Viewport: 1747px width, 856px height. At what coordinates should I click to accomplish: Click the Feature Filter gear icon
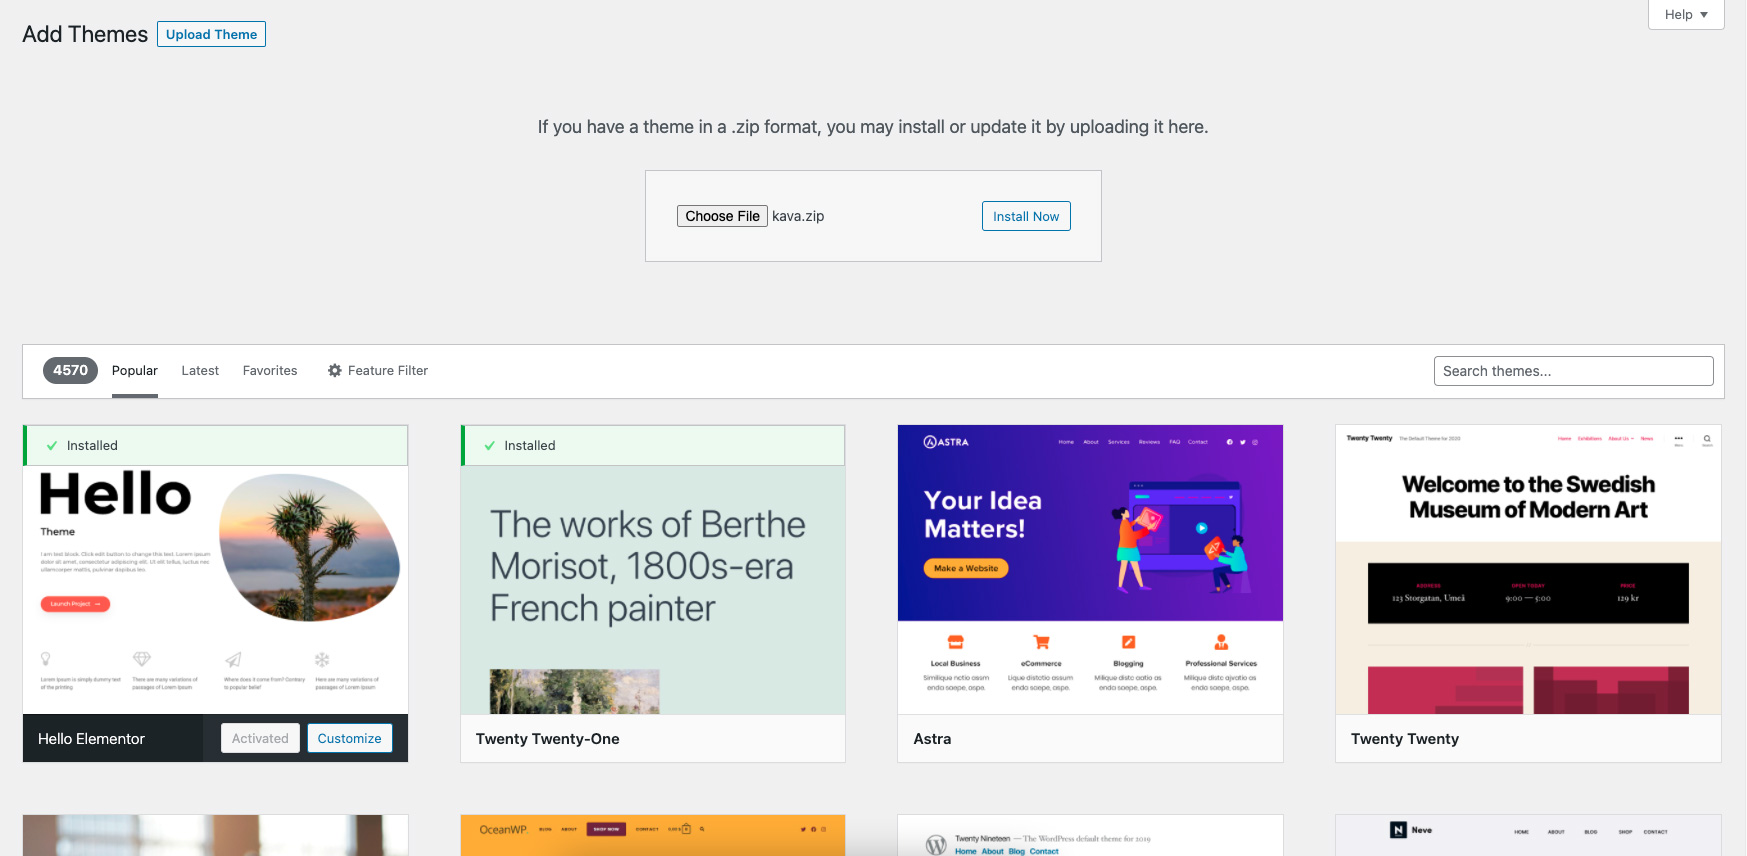pyautogui.click(x=335, y=371)
